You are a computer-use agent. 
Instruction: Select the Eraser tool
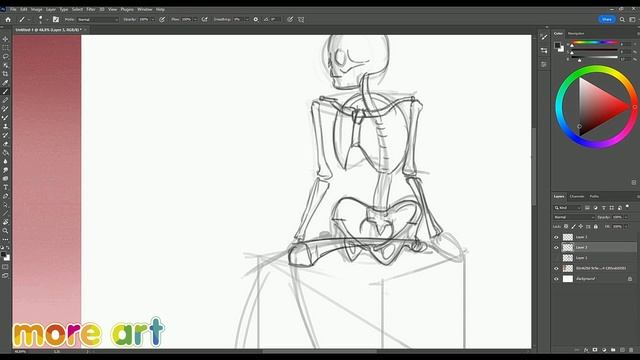5,144
